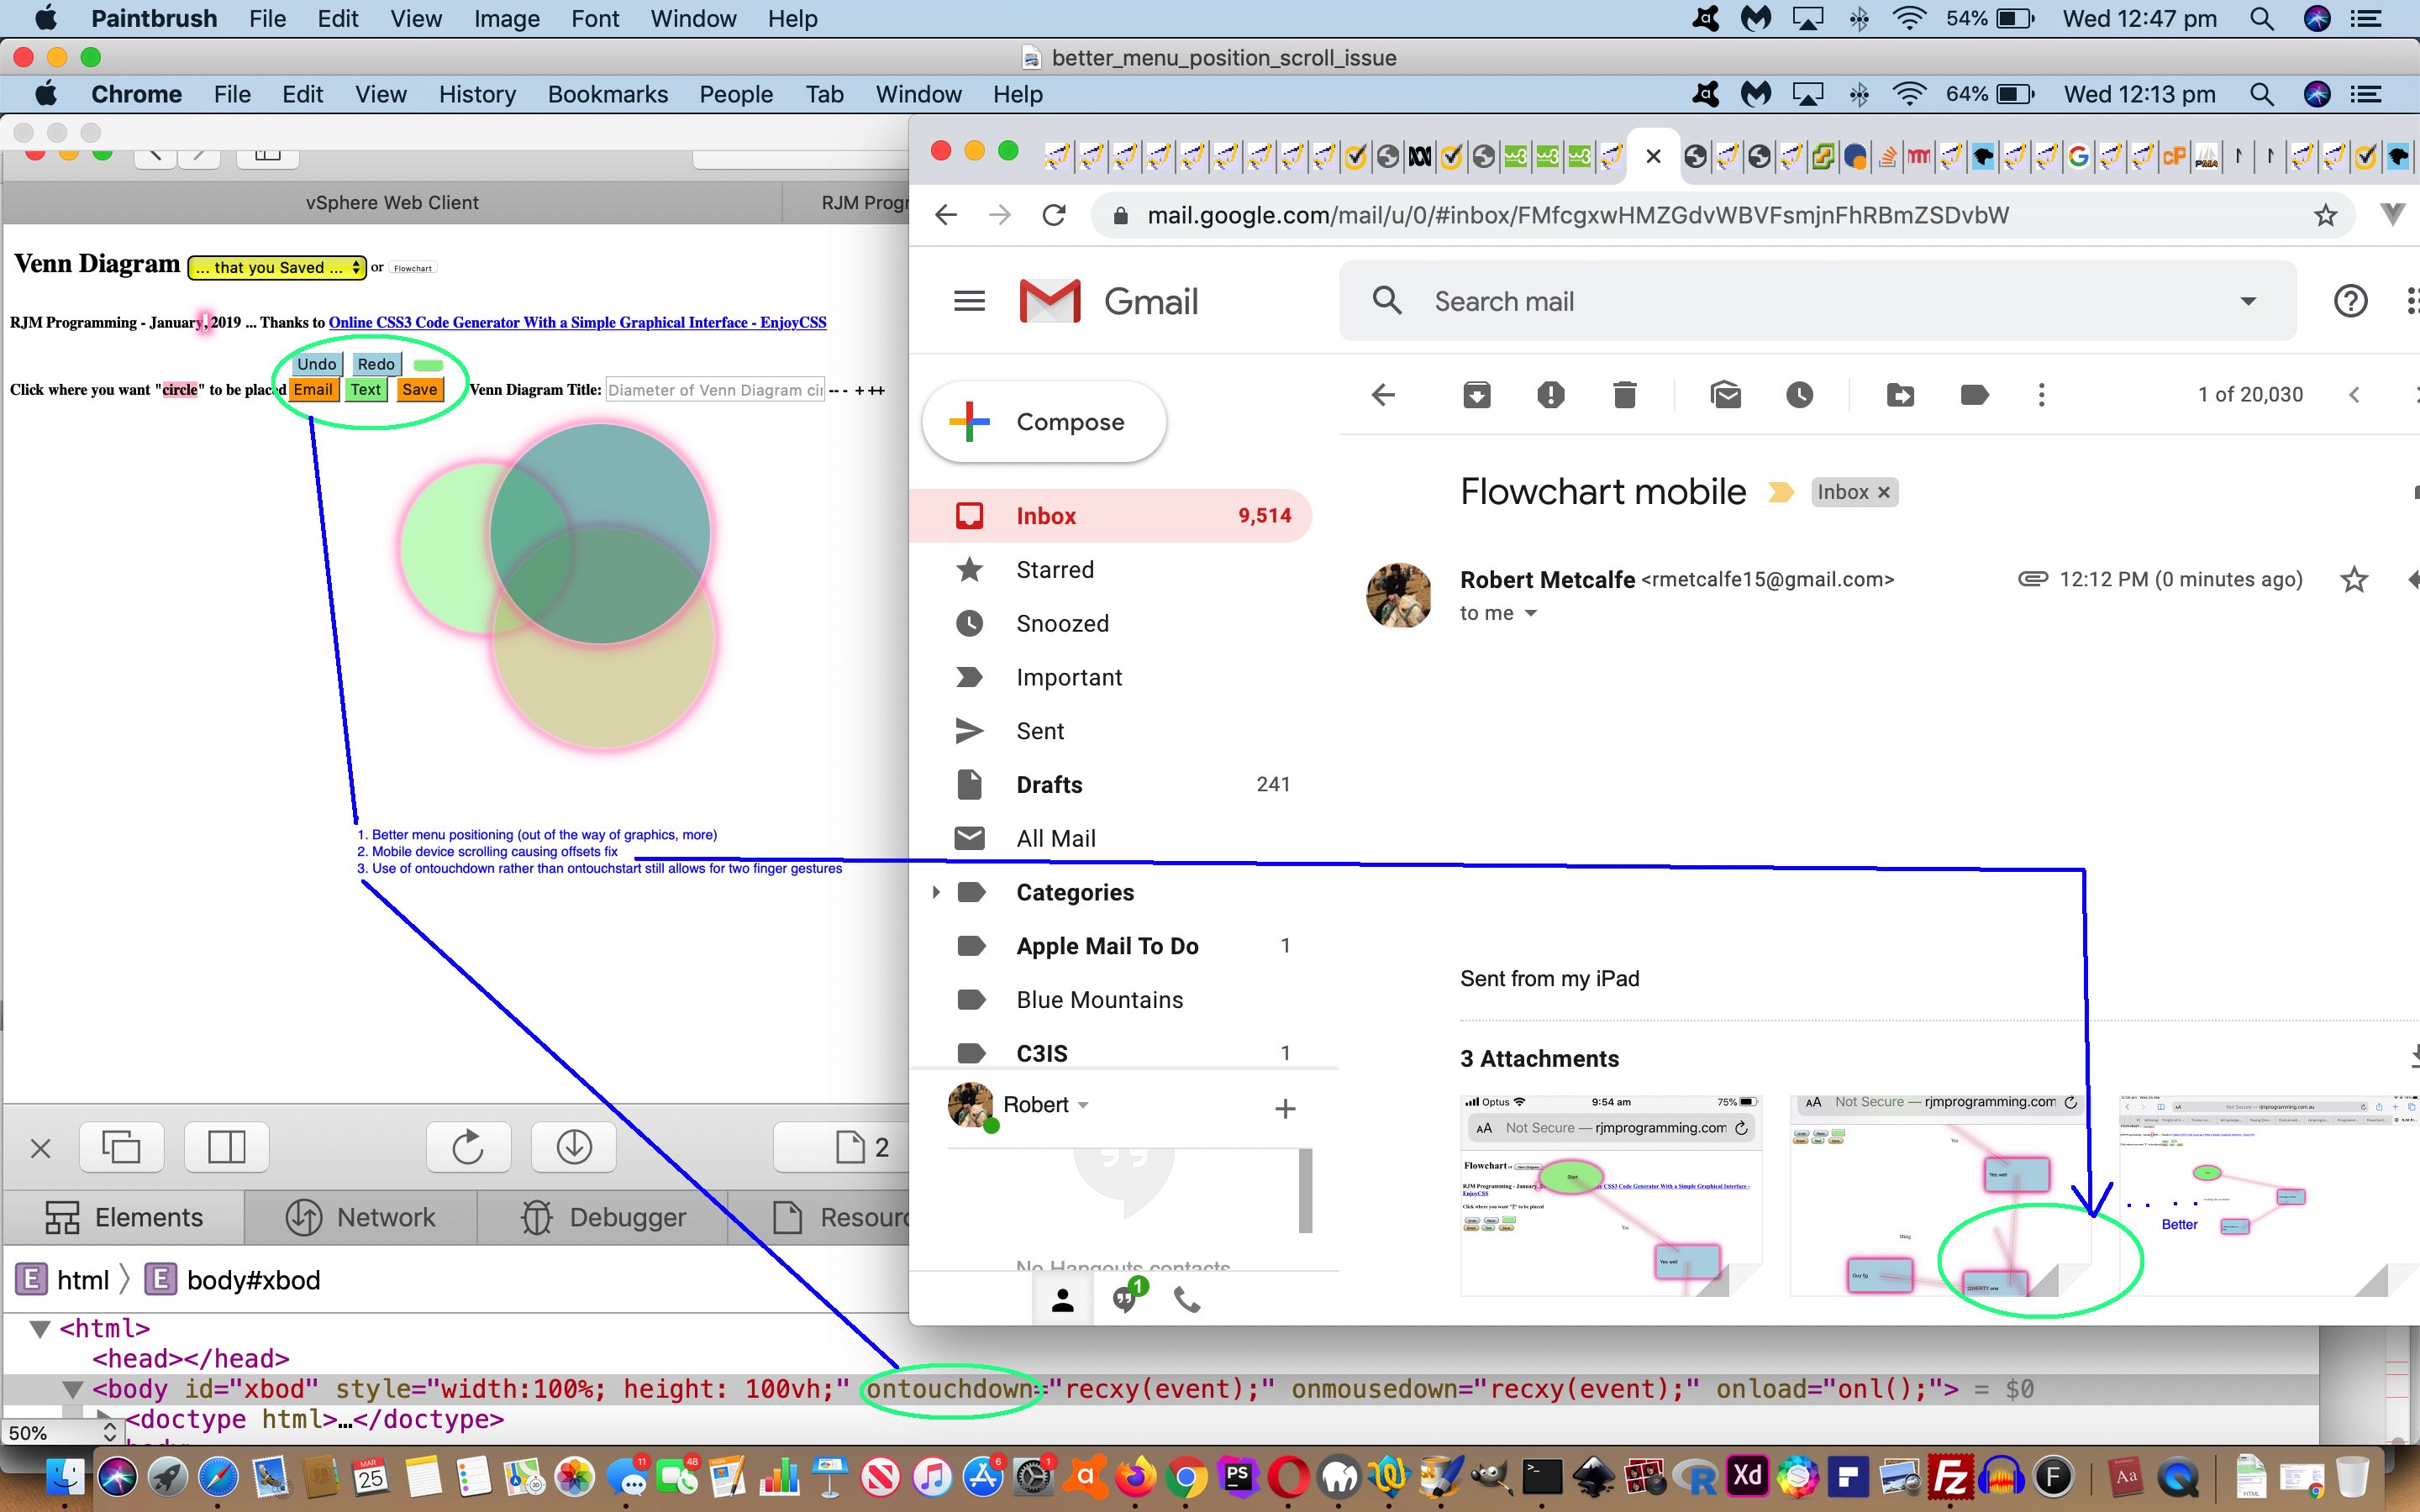
Task: Click the report spam icon
Action: (1550, 395)
